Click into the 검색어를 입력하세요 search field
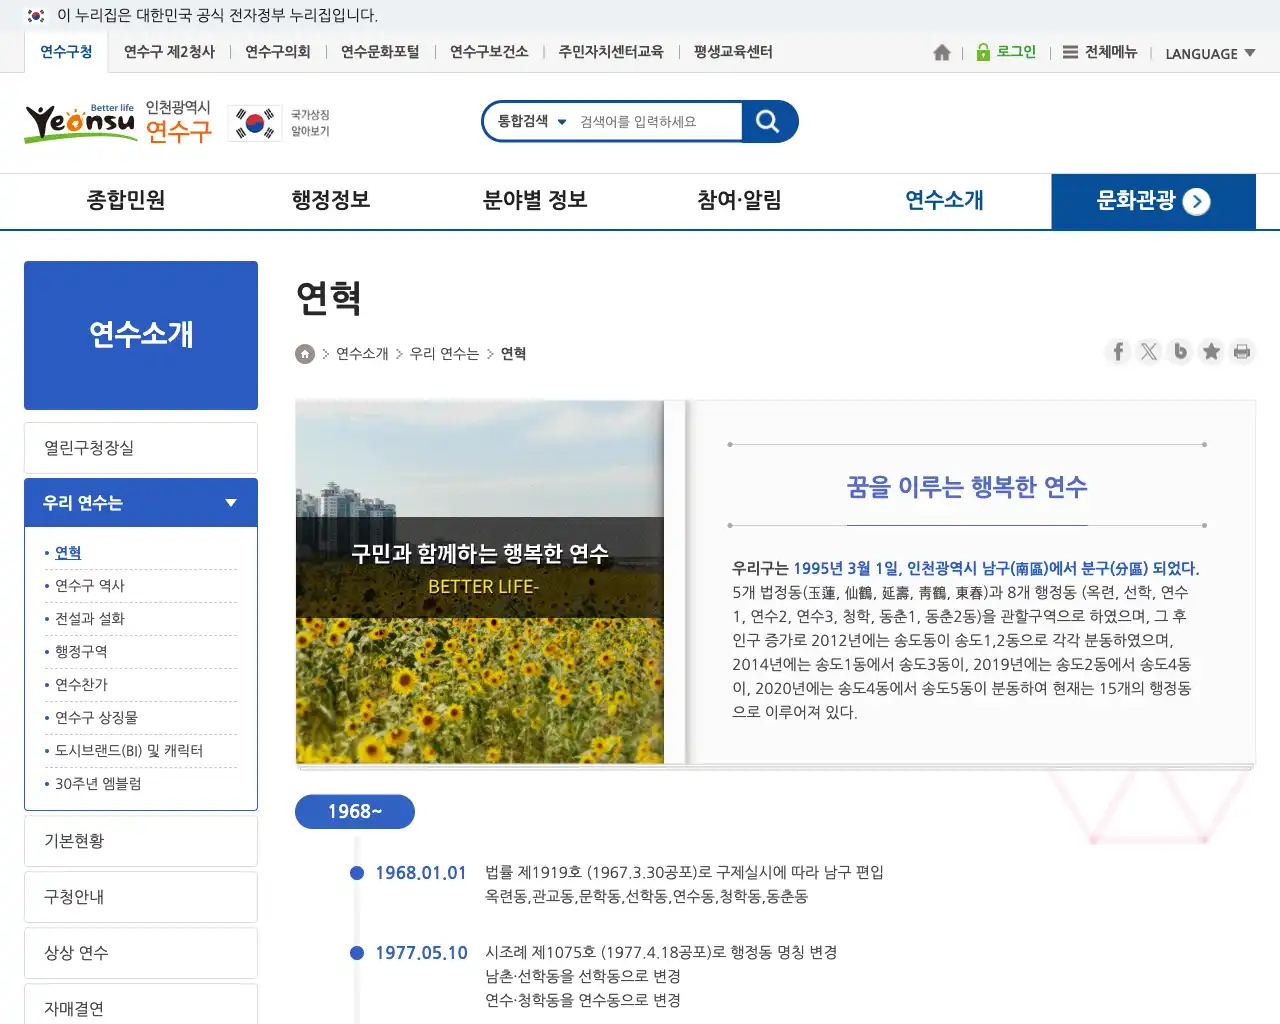1280x1024 pixels. tap(655, 122)
